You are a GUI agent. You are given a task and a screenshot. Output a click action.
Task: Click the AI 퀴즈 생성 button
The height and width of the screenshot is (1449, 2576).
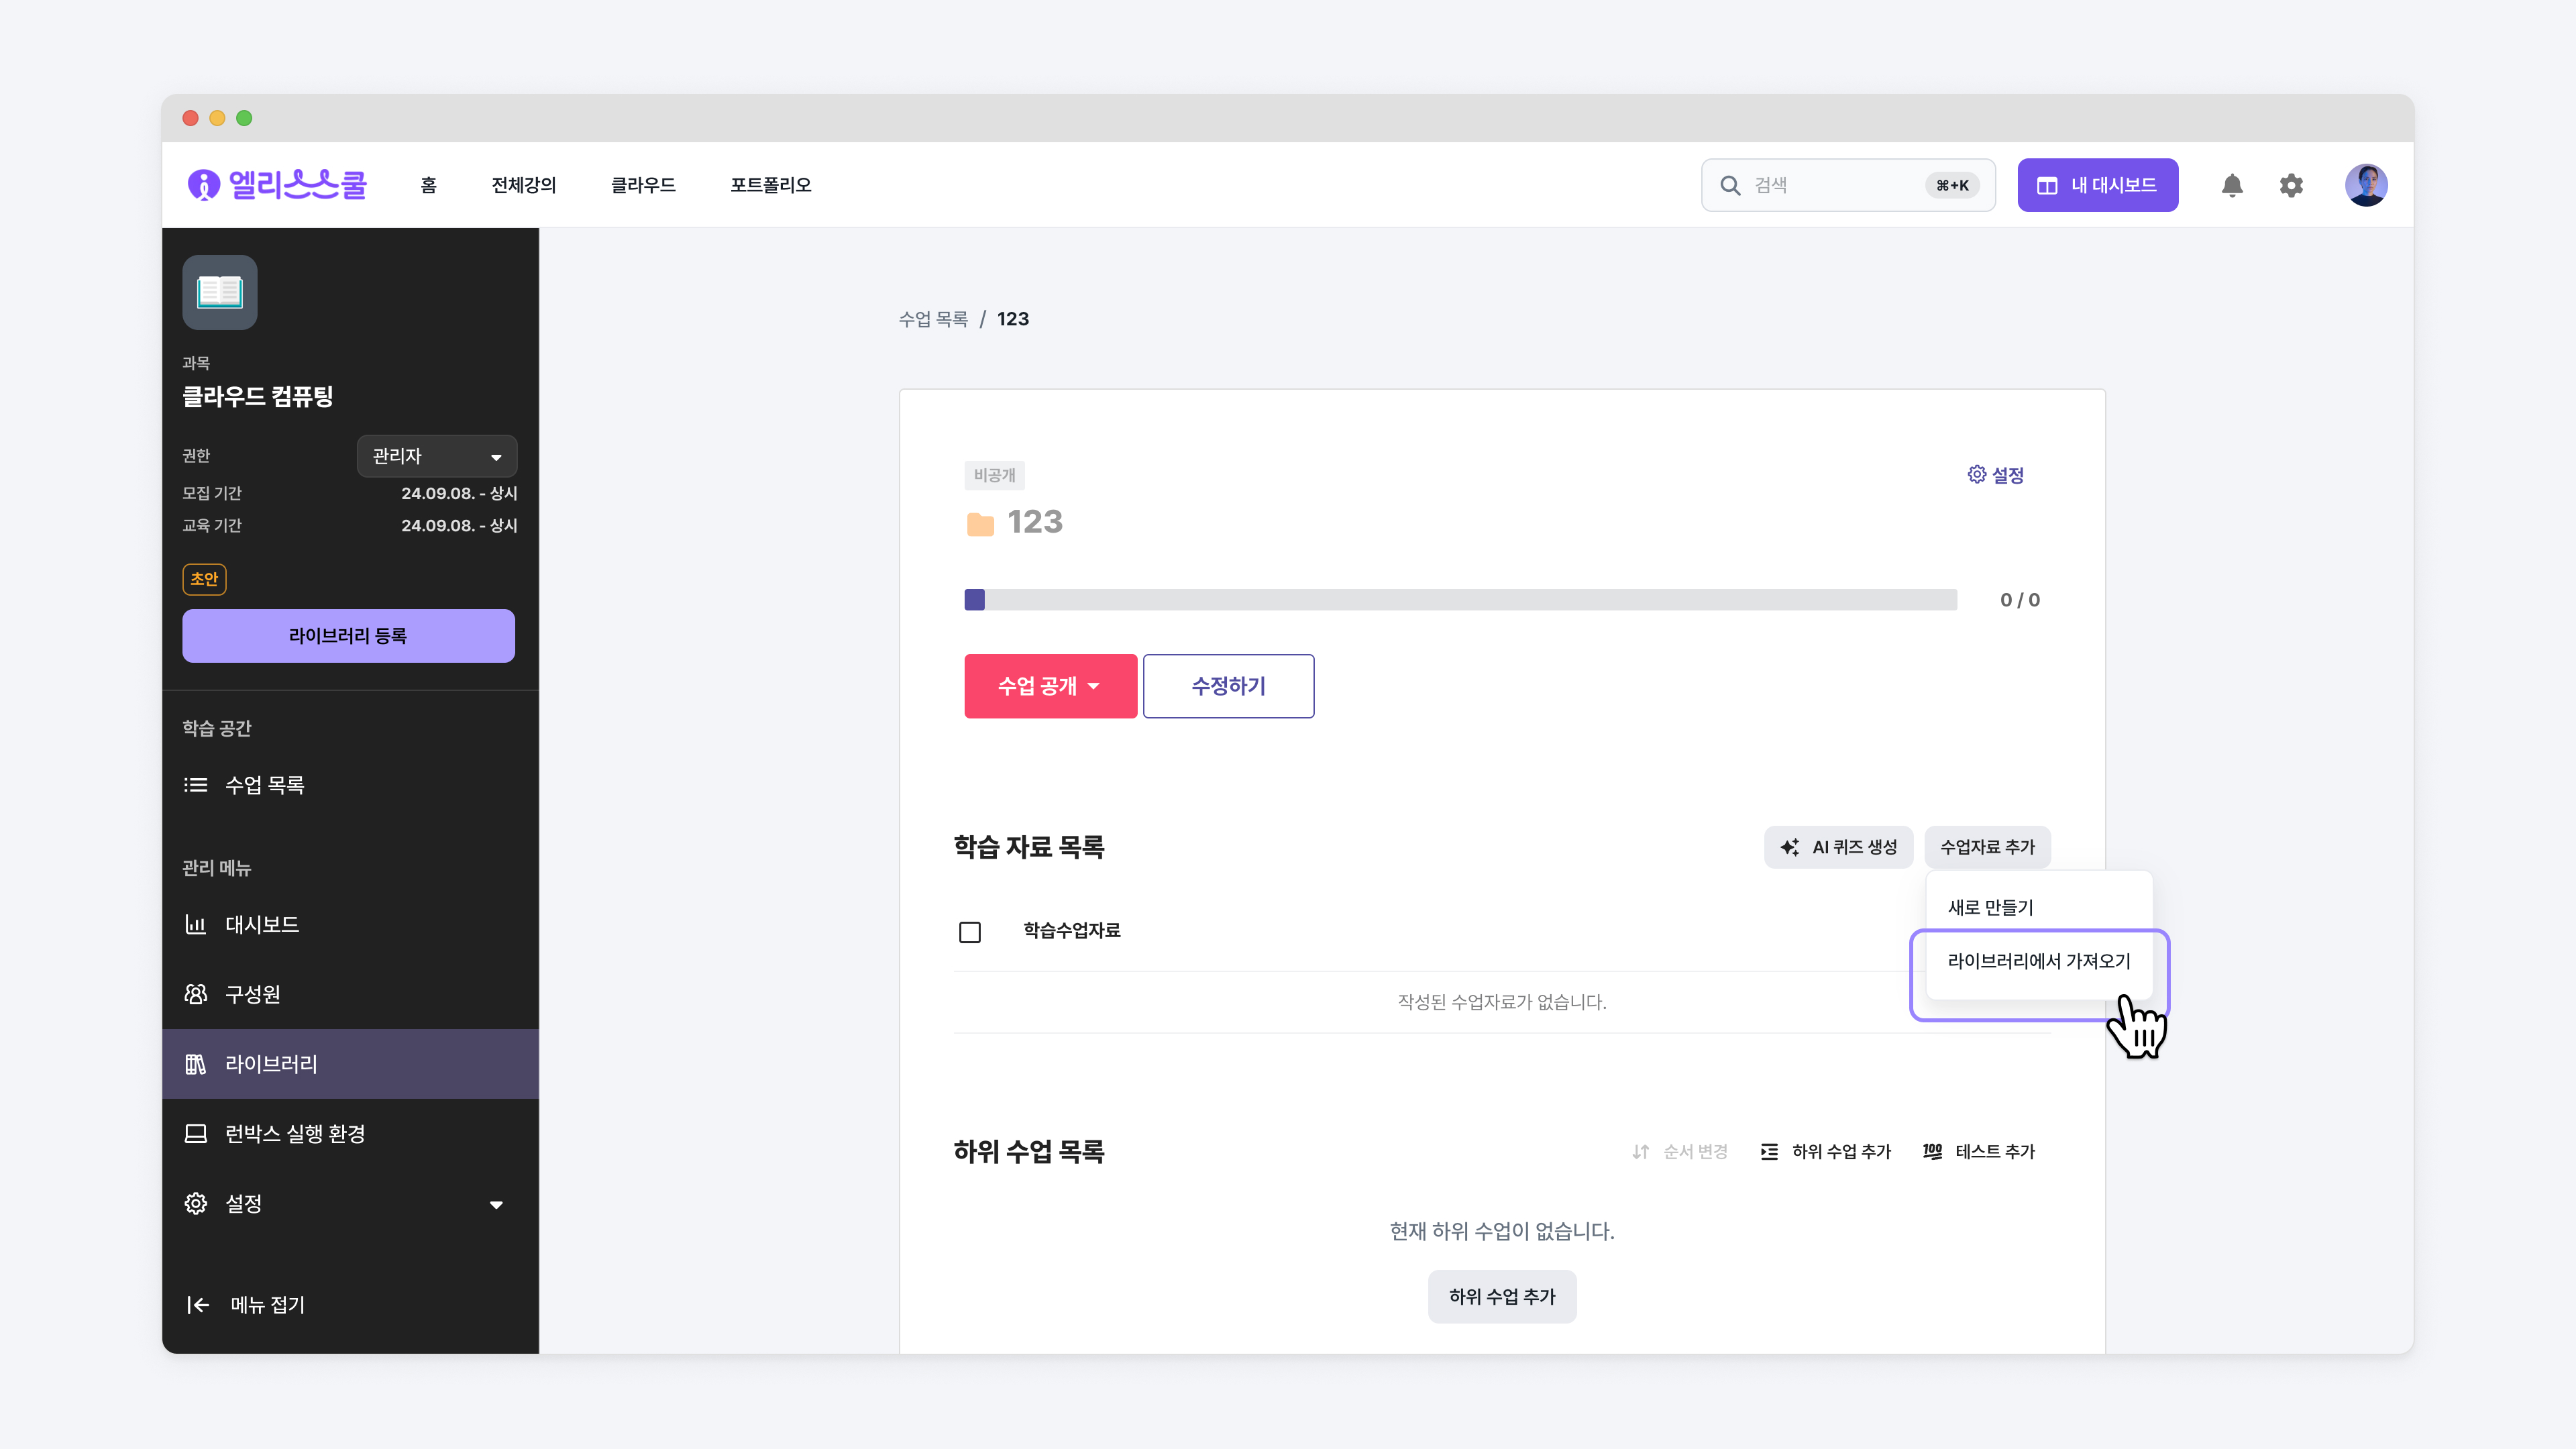[1838, 847]
